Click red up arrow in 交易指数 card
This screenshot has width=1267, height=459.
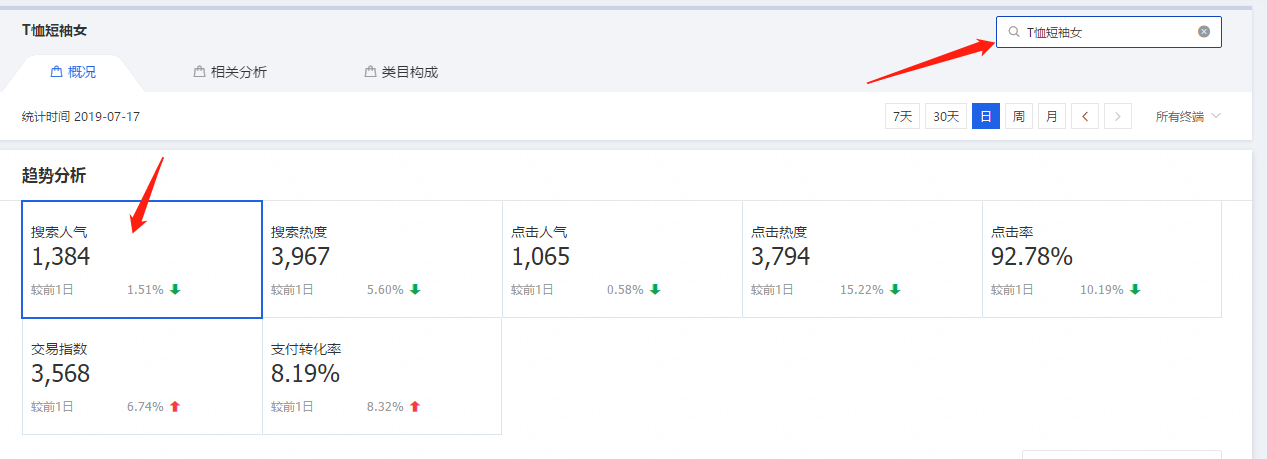(x=175, y=407)
